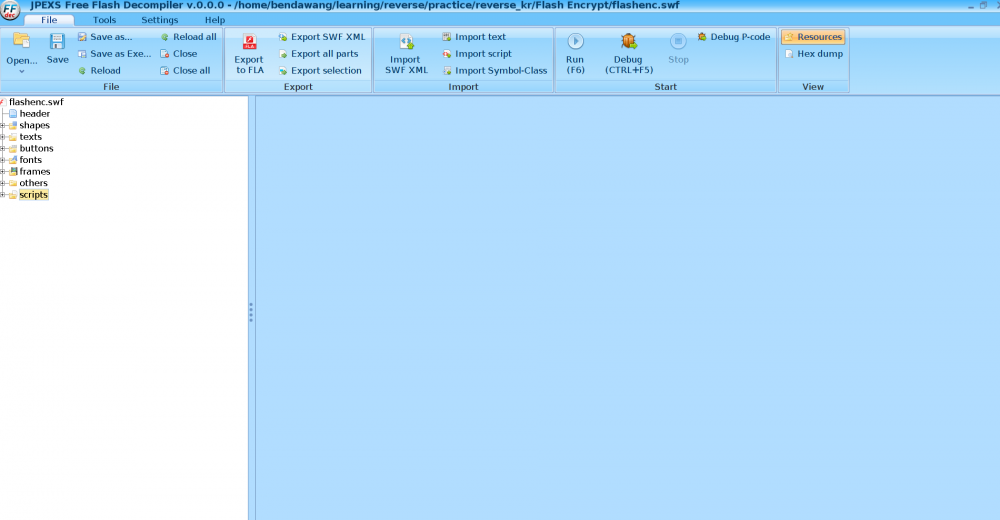Select the fonts tree label
Viewport: 1000px width, 520px height.
click(x=31, y=160)
